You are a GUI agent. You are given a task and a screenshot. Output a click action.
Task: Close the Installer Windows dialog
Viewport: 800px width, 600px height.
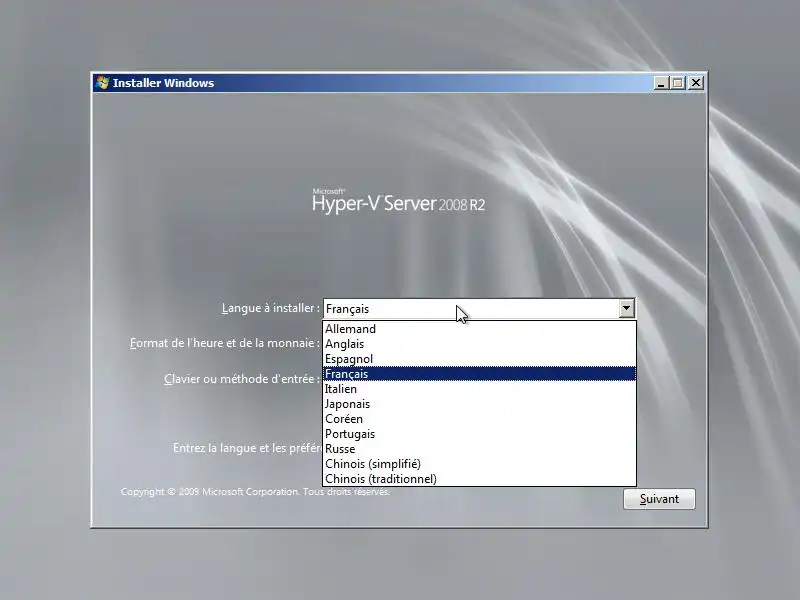696,83
